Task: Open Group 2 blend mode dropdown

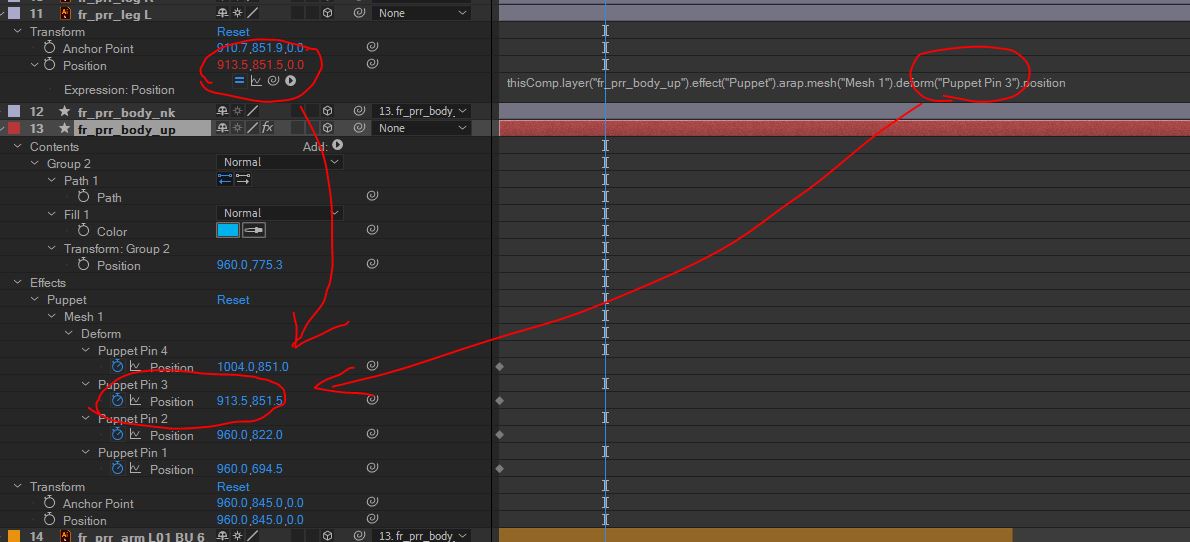Action: pyautogui.click(x=279, y=162)
